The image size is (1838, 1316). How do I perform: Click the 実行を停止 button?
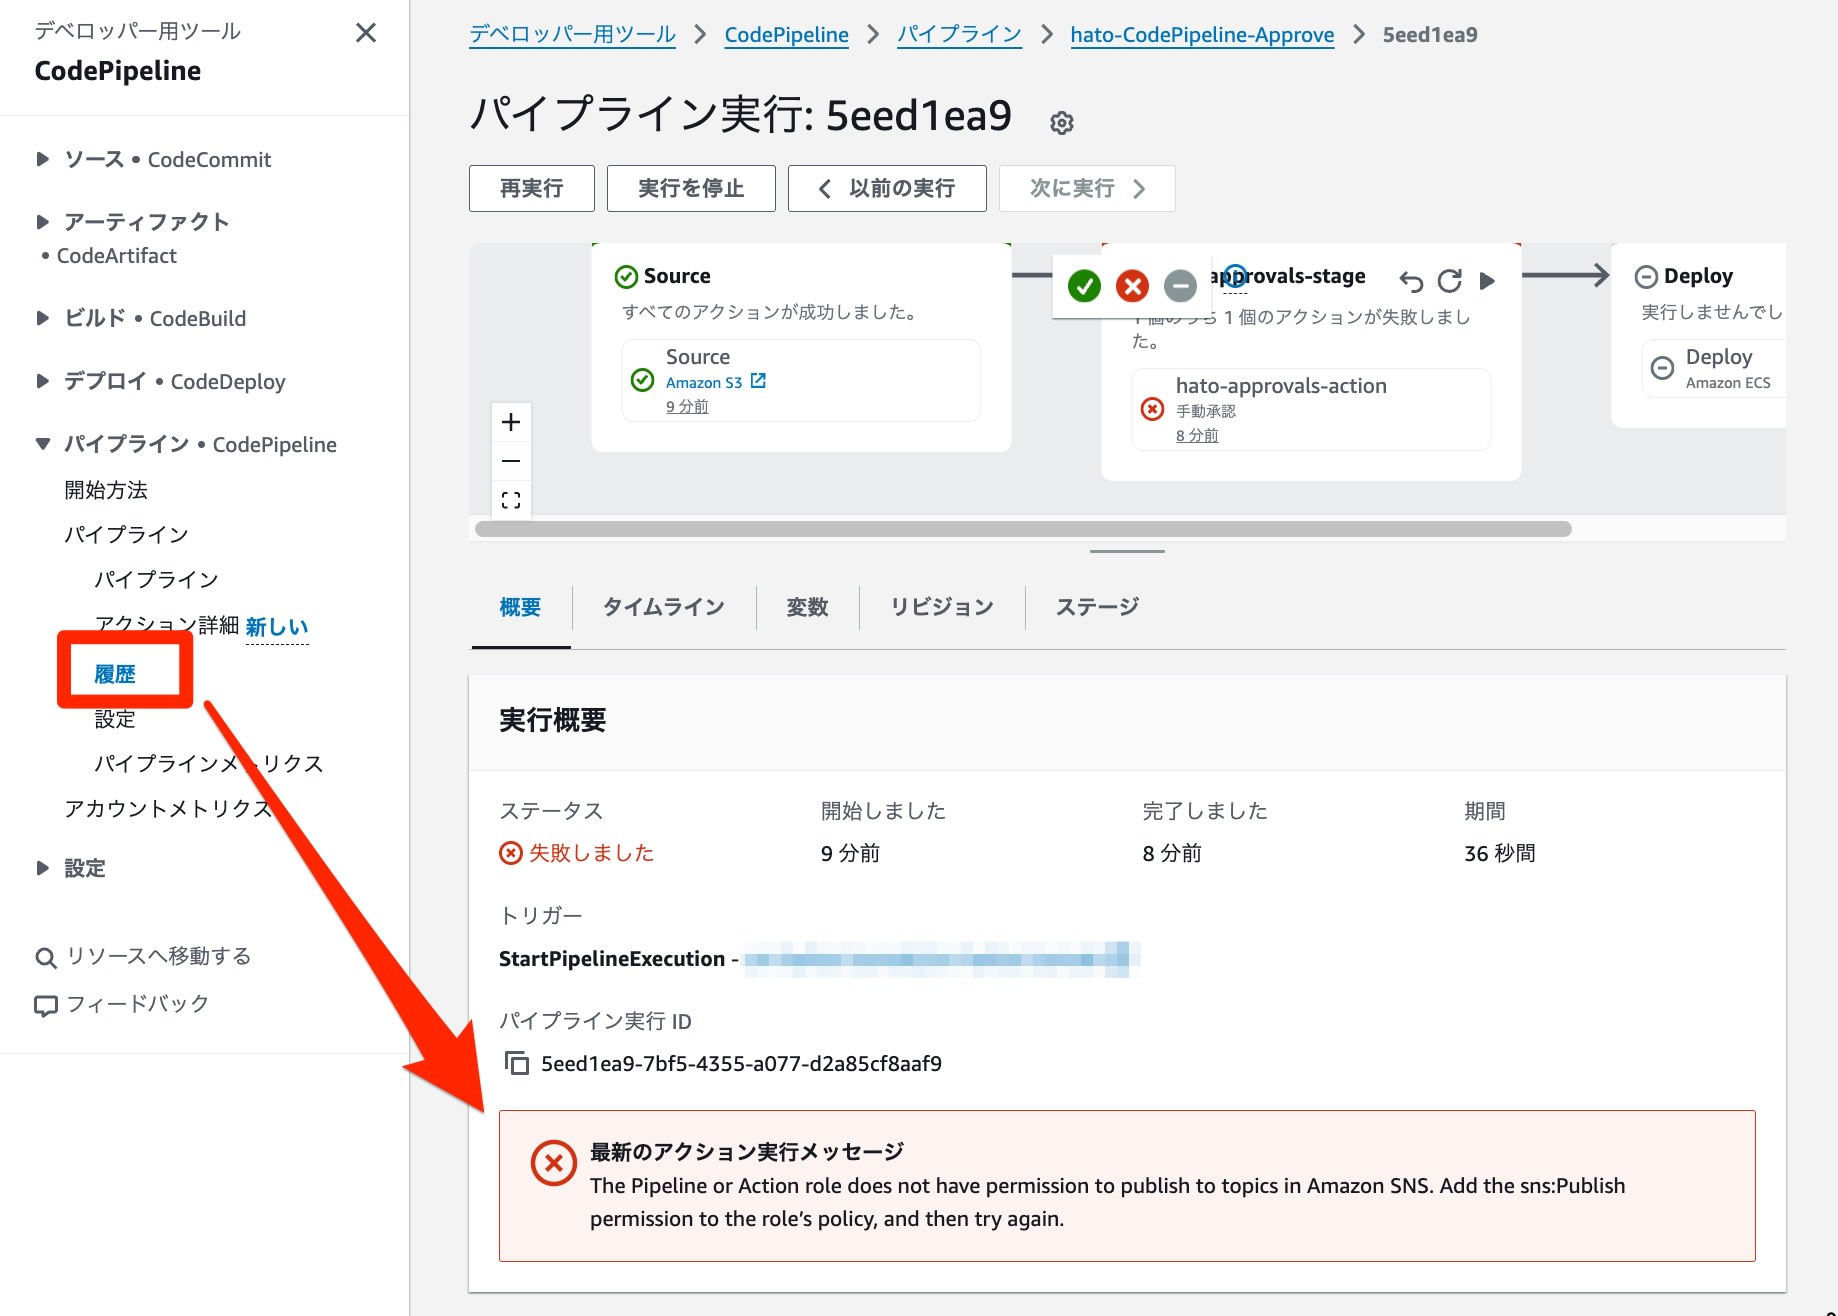click(x=691, y=188)
